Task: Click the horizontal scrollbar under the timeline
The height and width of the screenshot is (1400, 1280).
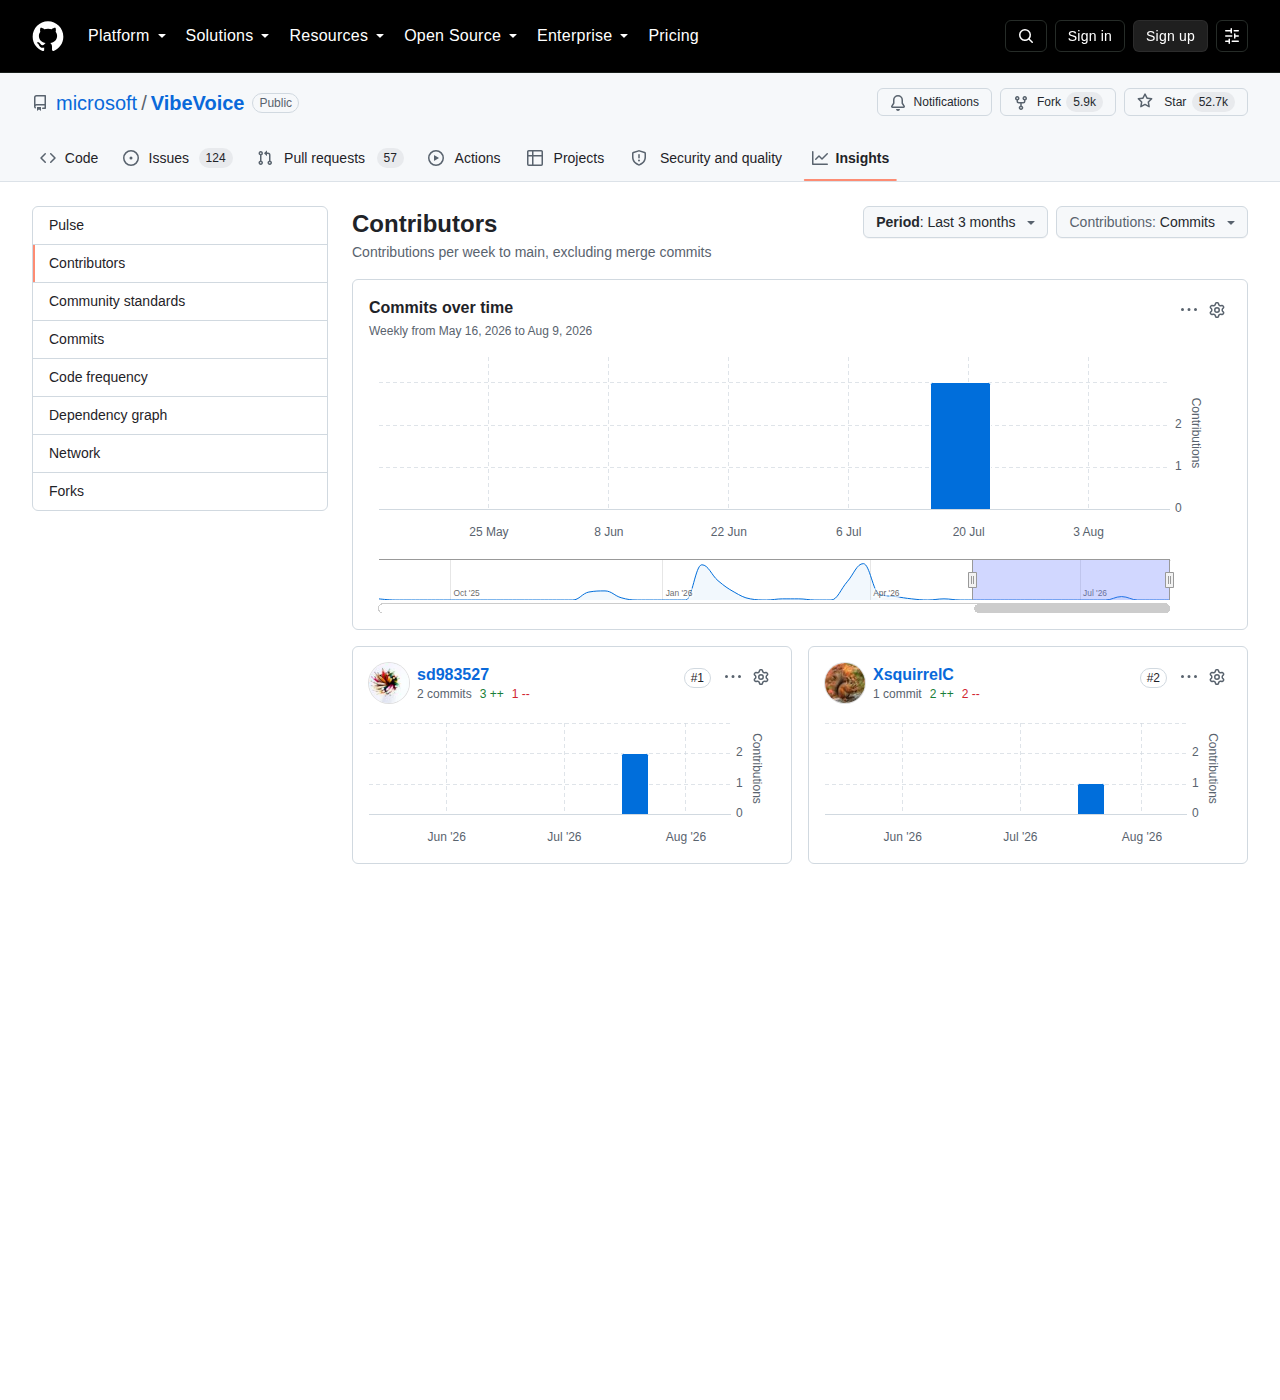Action: pyautogui.click(x=1072, y=608)
